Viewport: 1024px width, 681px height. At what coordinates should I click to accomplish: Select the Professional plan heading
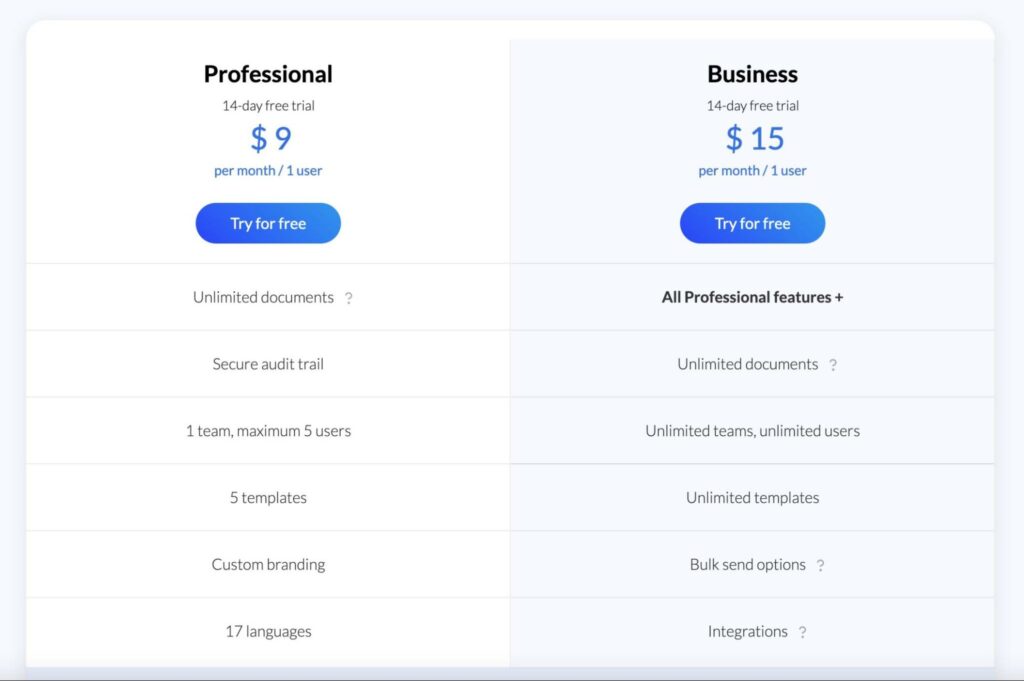267,74
